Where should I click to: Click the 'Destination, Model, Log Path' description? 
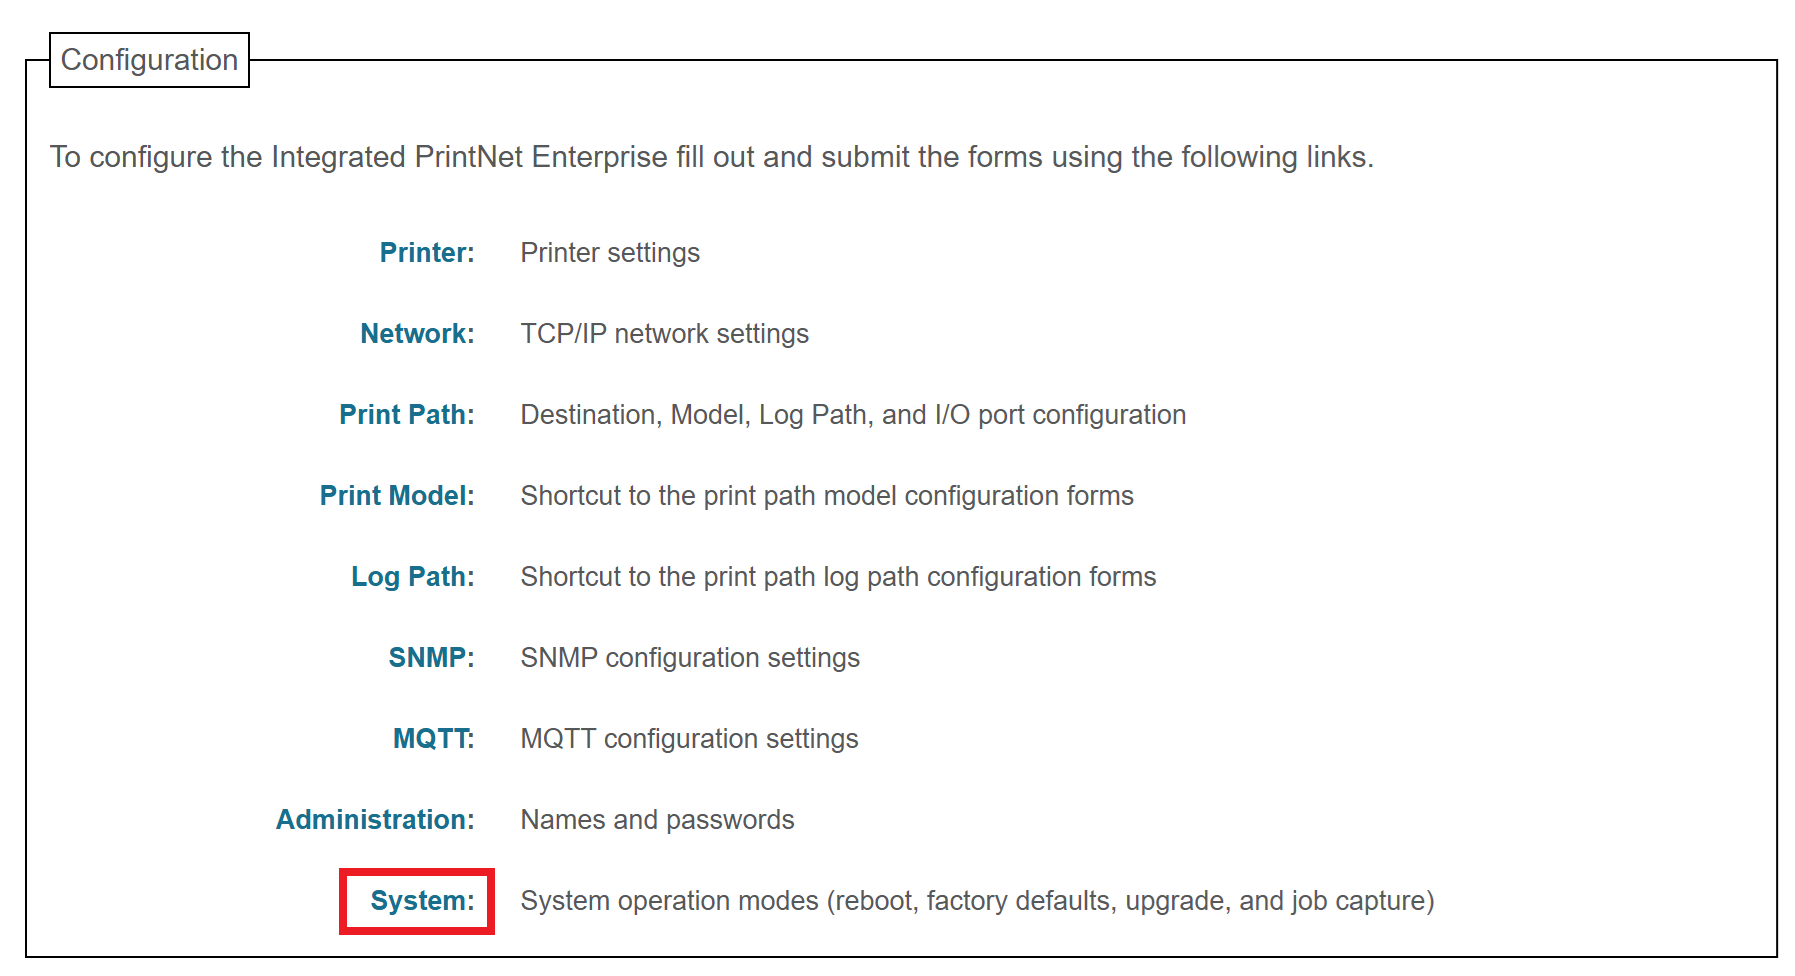point(853,415)
